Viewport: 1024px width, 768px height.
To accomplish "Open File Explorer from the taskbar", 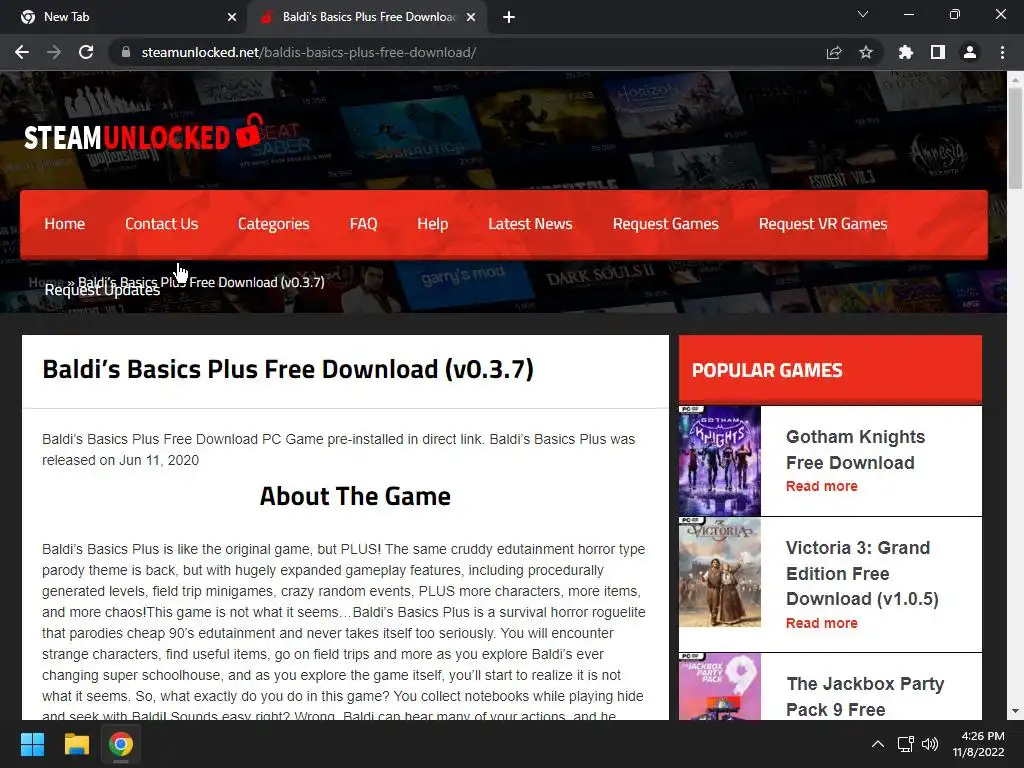I will point(76,744).
